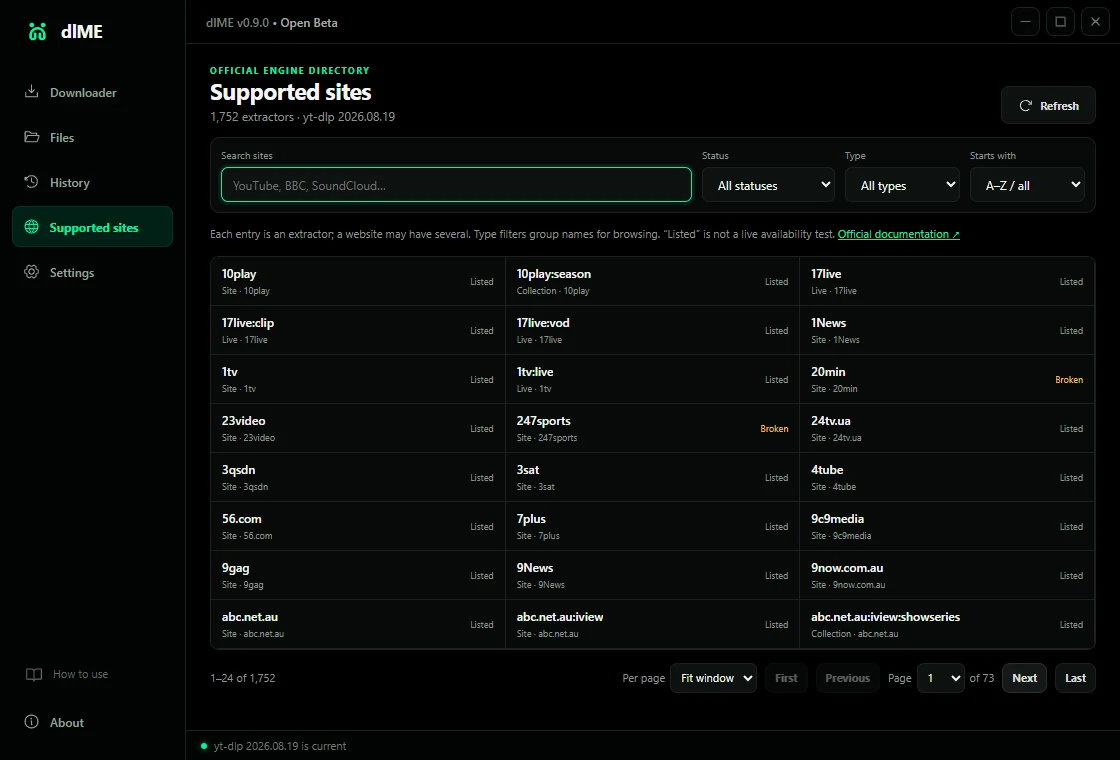This screenshot has height=760, width=1120.
Task: Focus the Search sites input field
Action: 456,185
